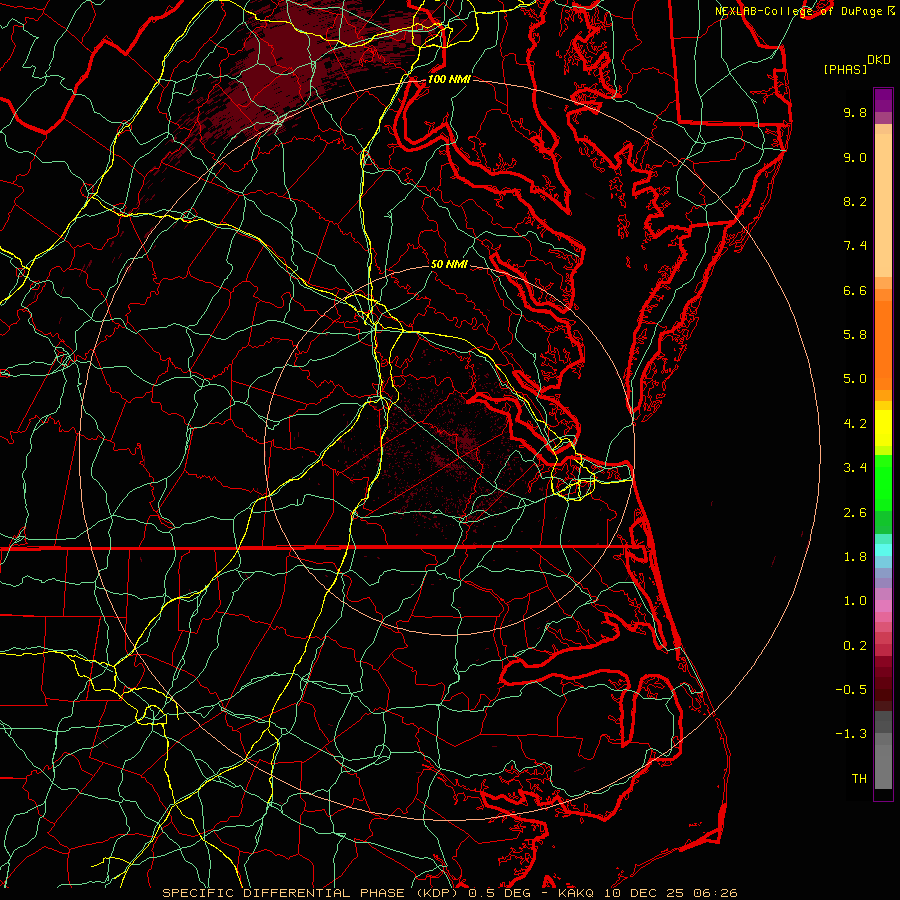Screen dimensions: 900x900
Task: Click the 3.4 scale value
Action: pos(855,468)
